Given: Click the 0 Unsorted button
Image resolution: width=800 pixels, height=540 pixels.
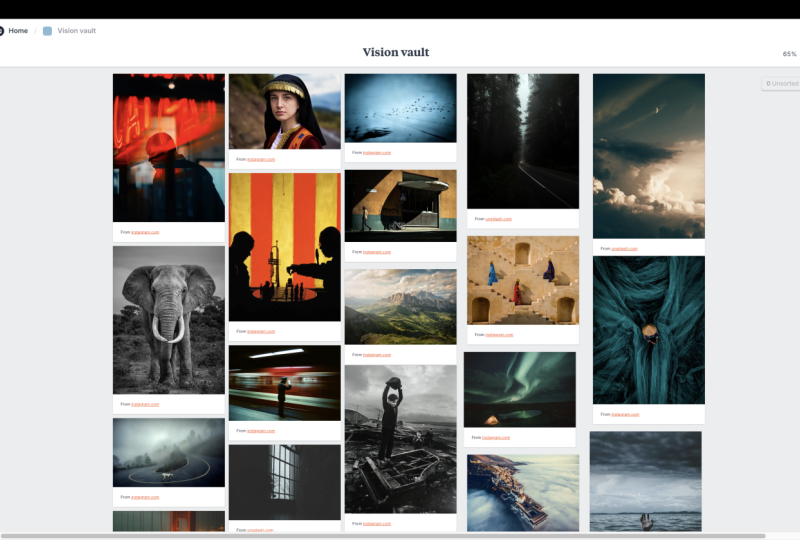Looking at the screenshot, I should pos(781,84).
